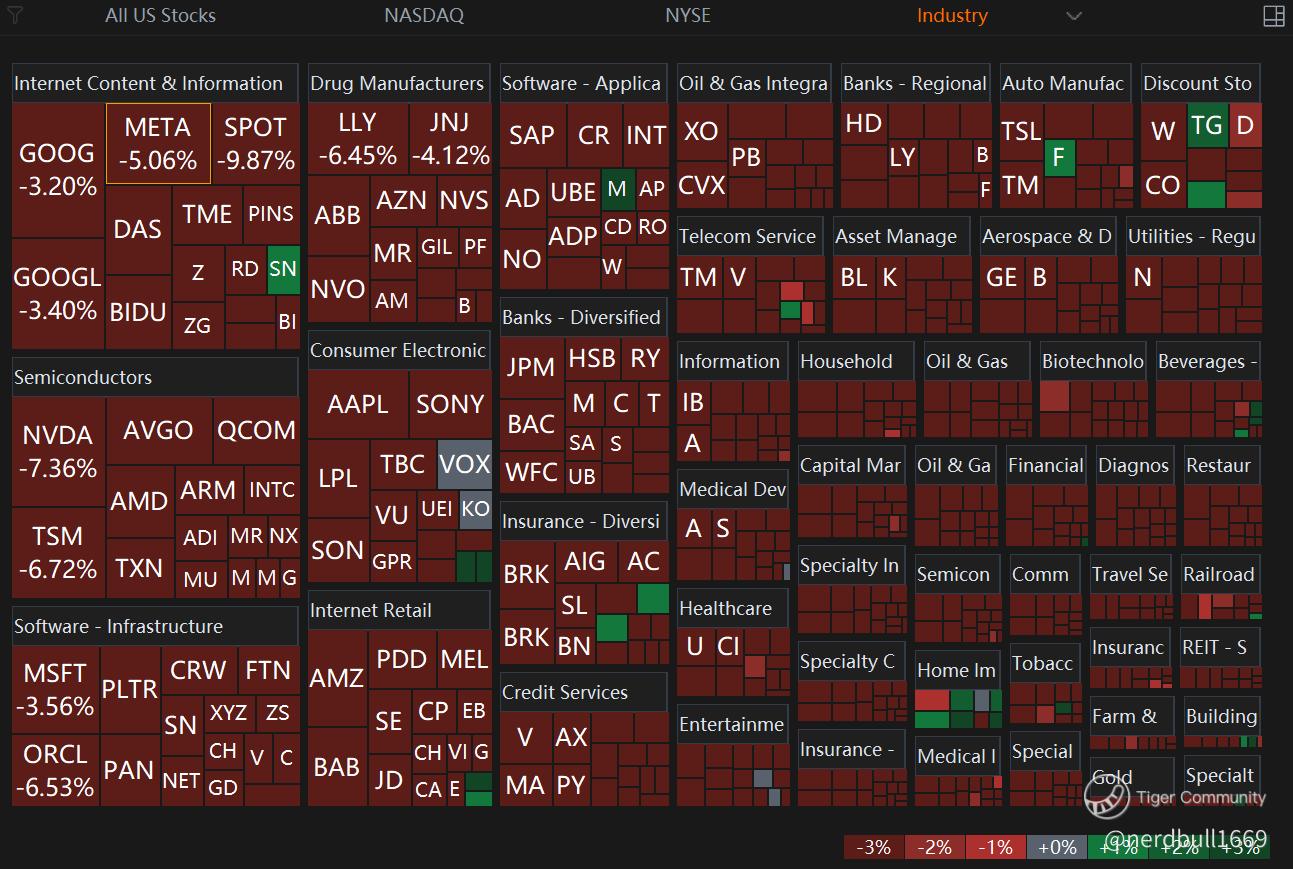The width and height of the screenshot is (1293, 869).
Task: Open the Biotechnolo sector header
Action: pos(1093,362)
